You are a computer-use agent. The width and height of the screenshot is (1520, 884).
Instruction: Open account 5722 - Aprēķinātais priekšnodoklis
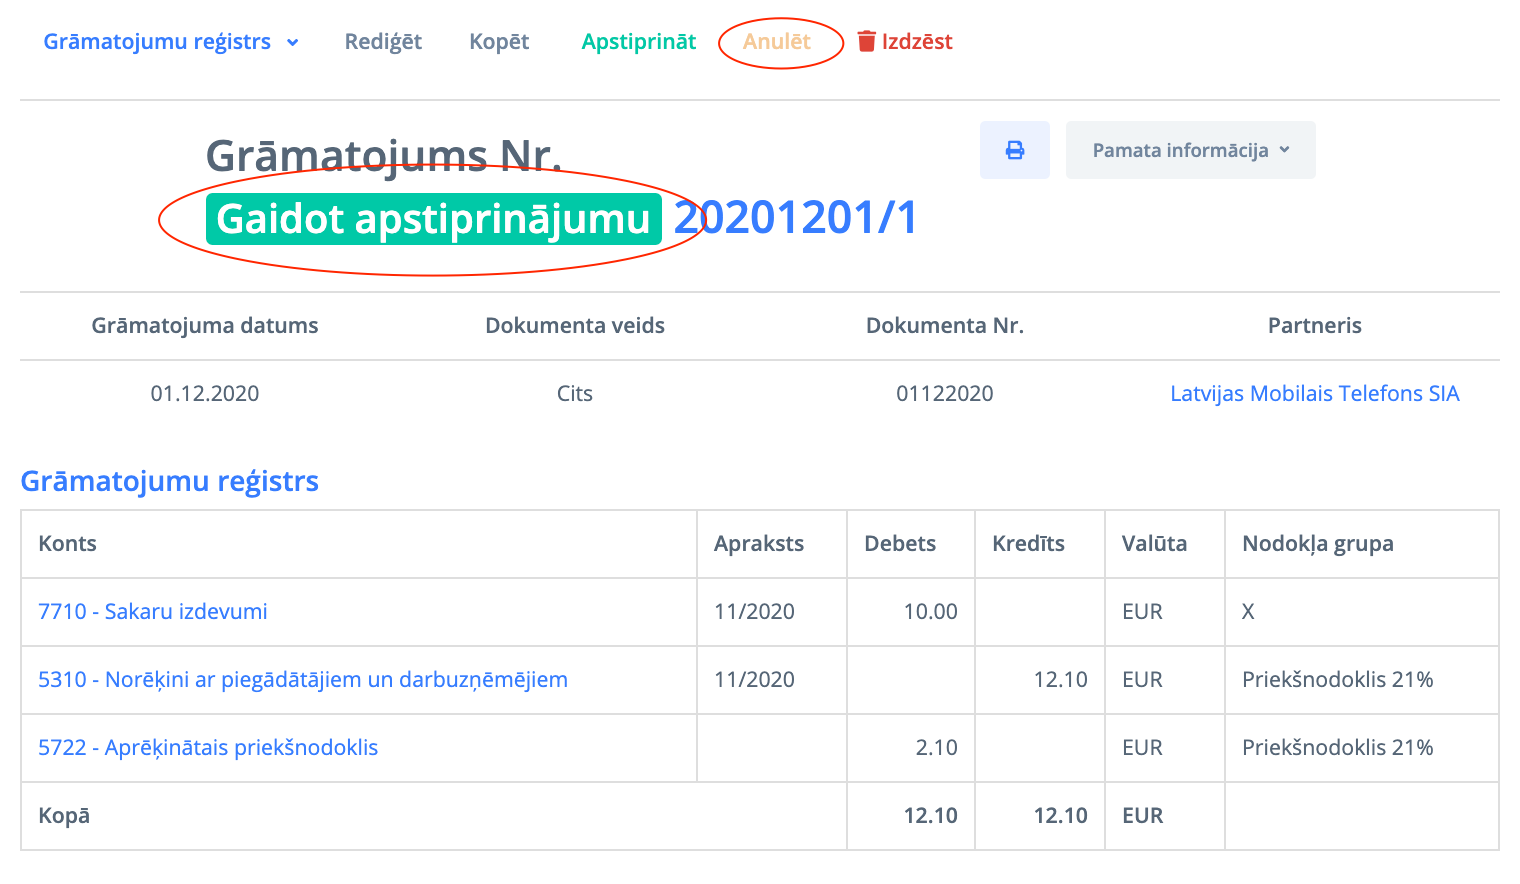208,747
